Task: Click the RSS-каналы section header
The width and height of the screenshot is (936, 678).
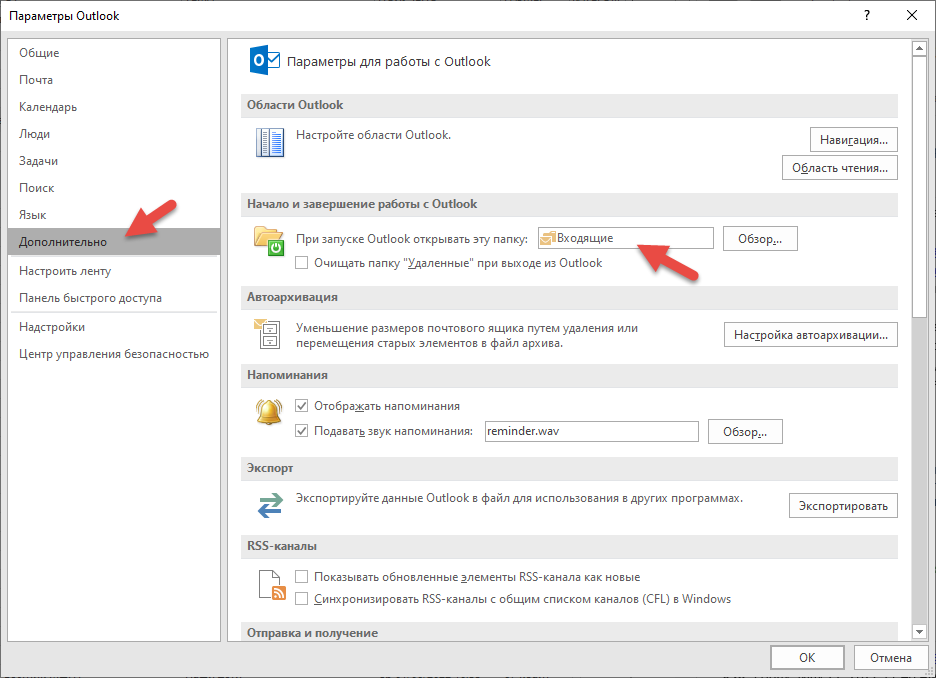Action: point(569,546)
